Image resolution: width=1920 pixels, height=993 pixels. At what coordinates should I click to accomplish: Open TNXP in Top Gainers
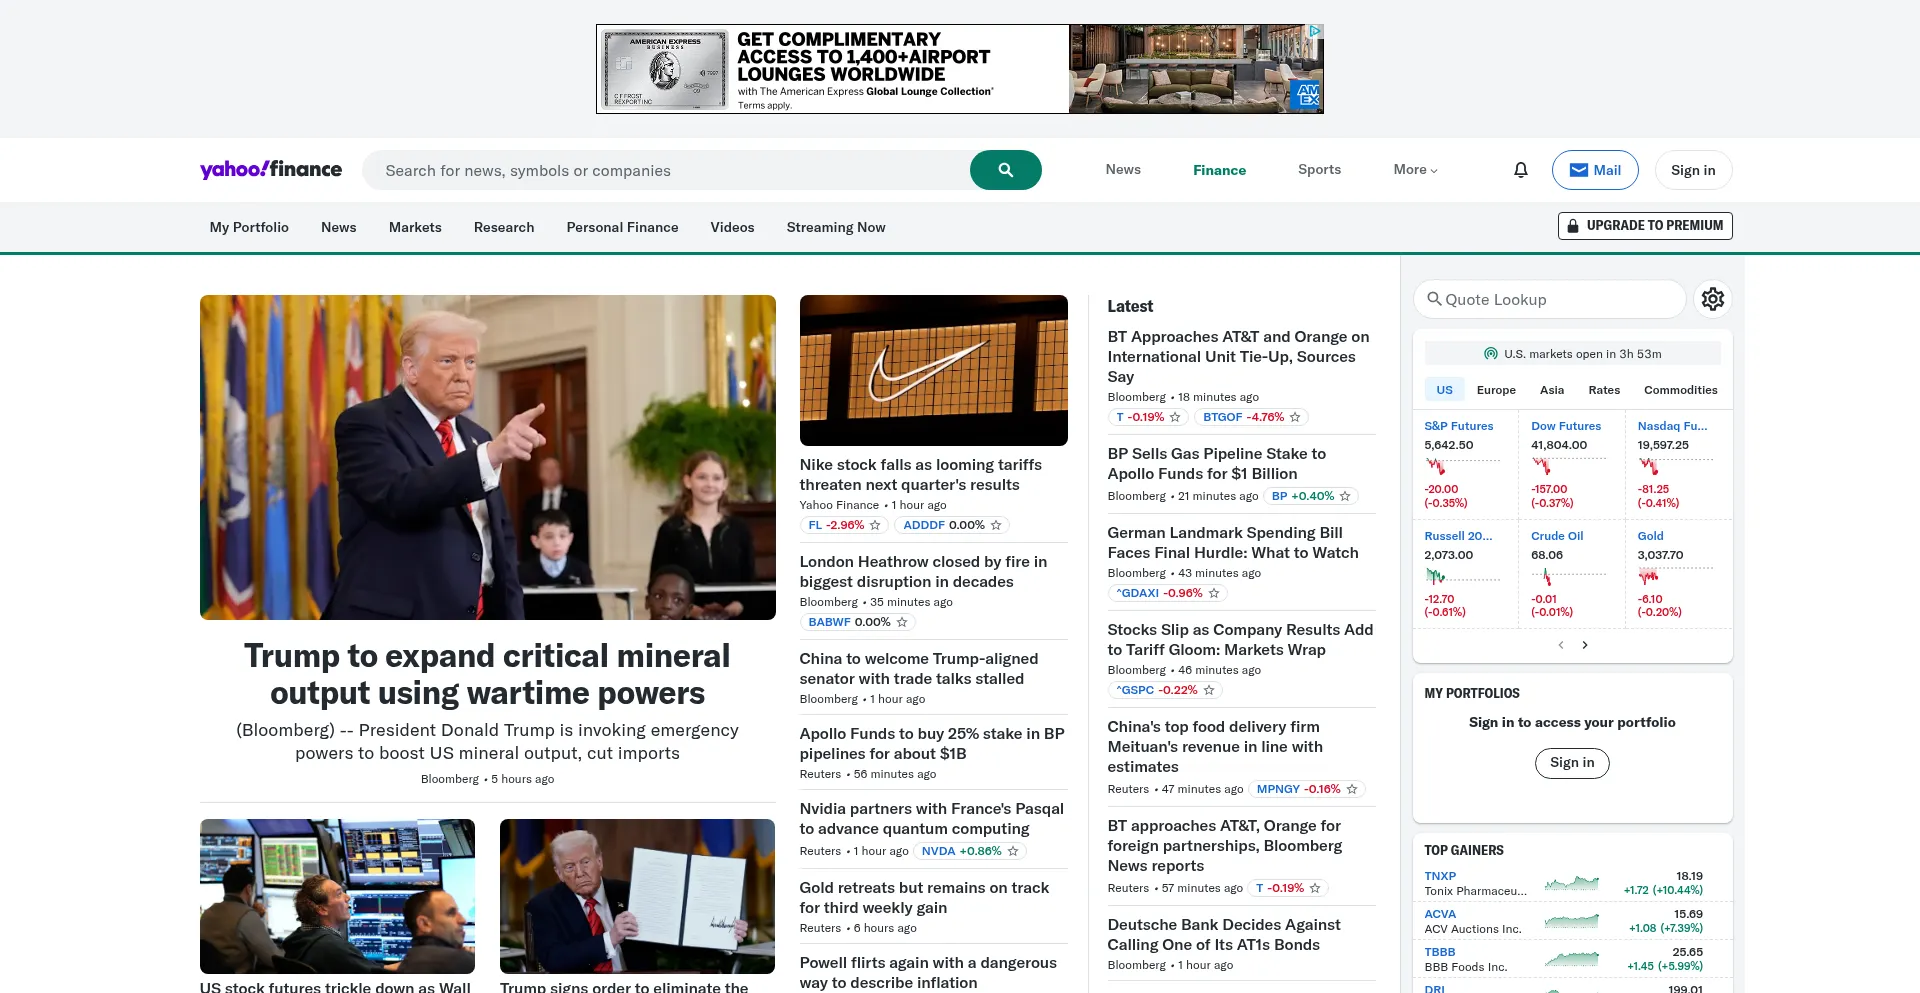(x=1440, y=876)
